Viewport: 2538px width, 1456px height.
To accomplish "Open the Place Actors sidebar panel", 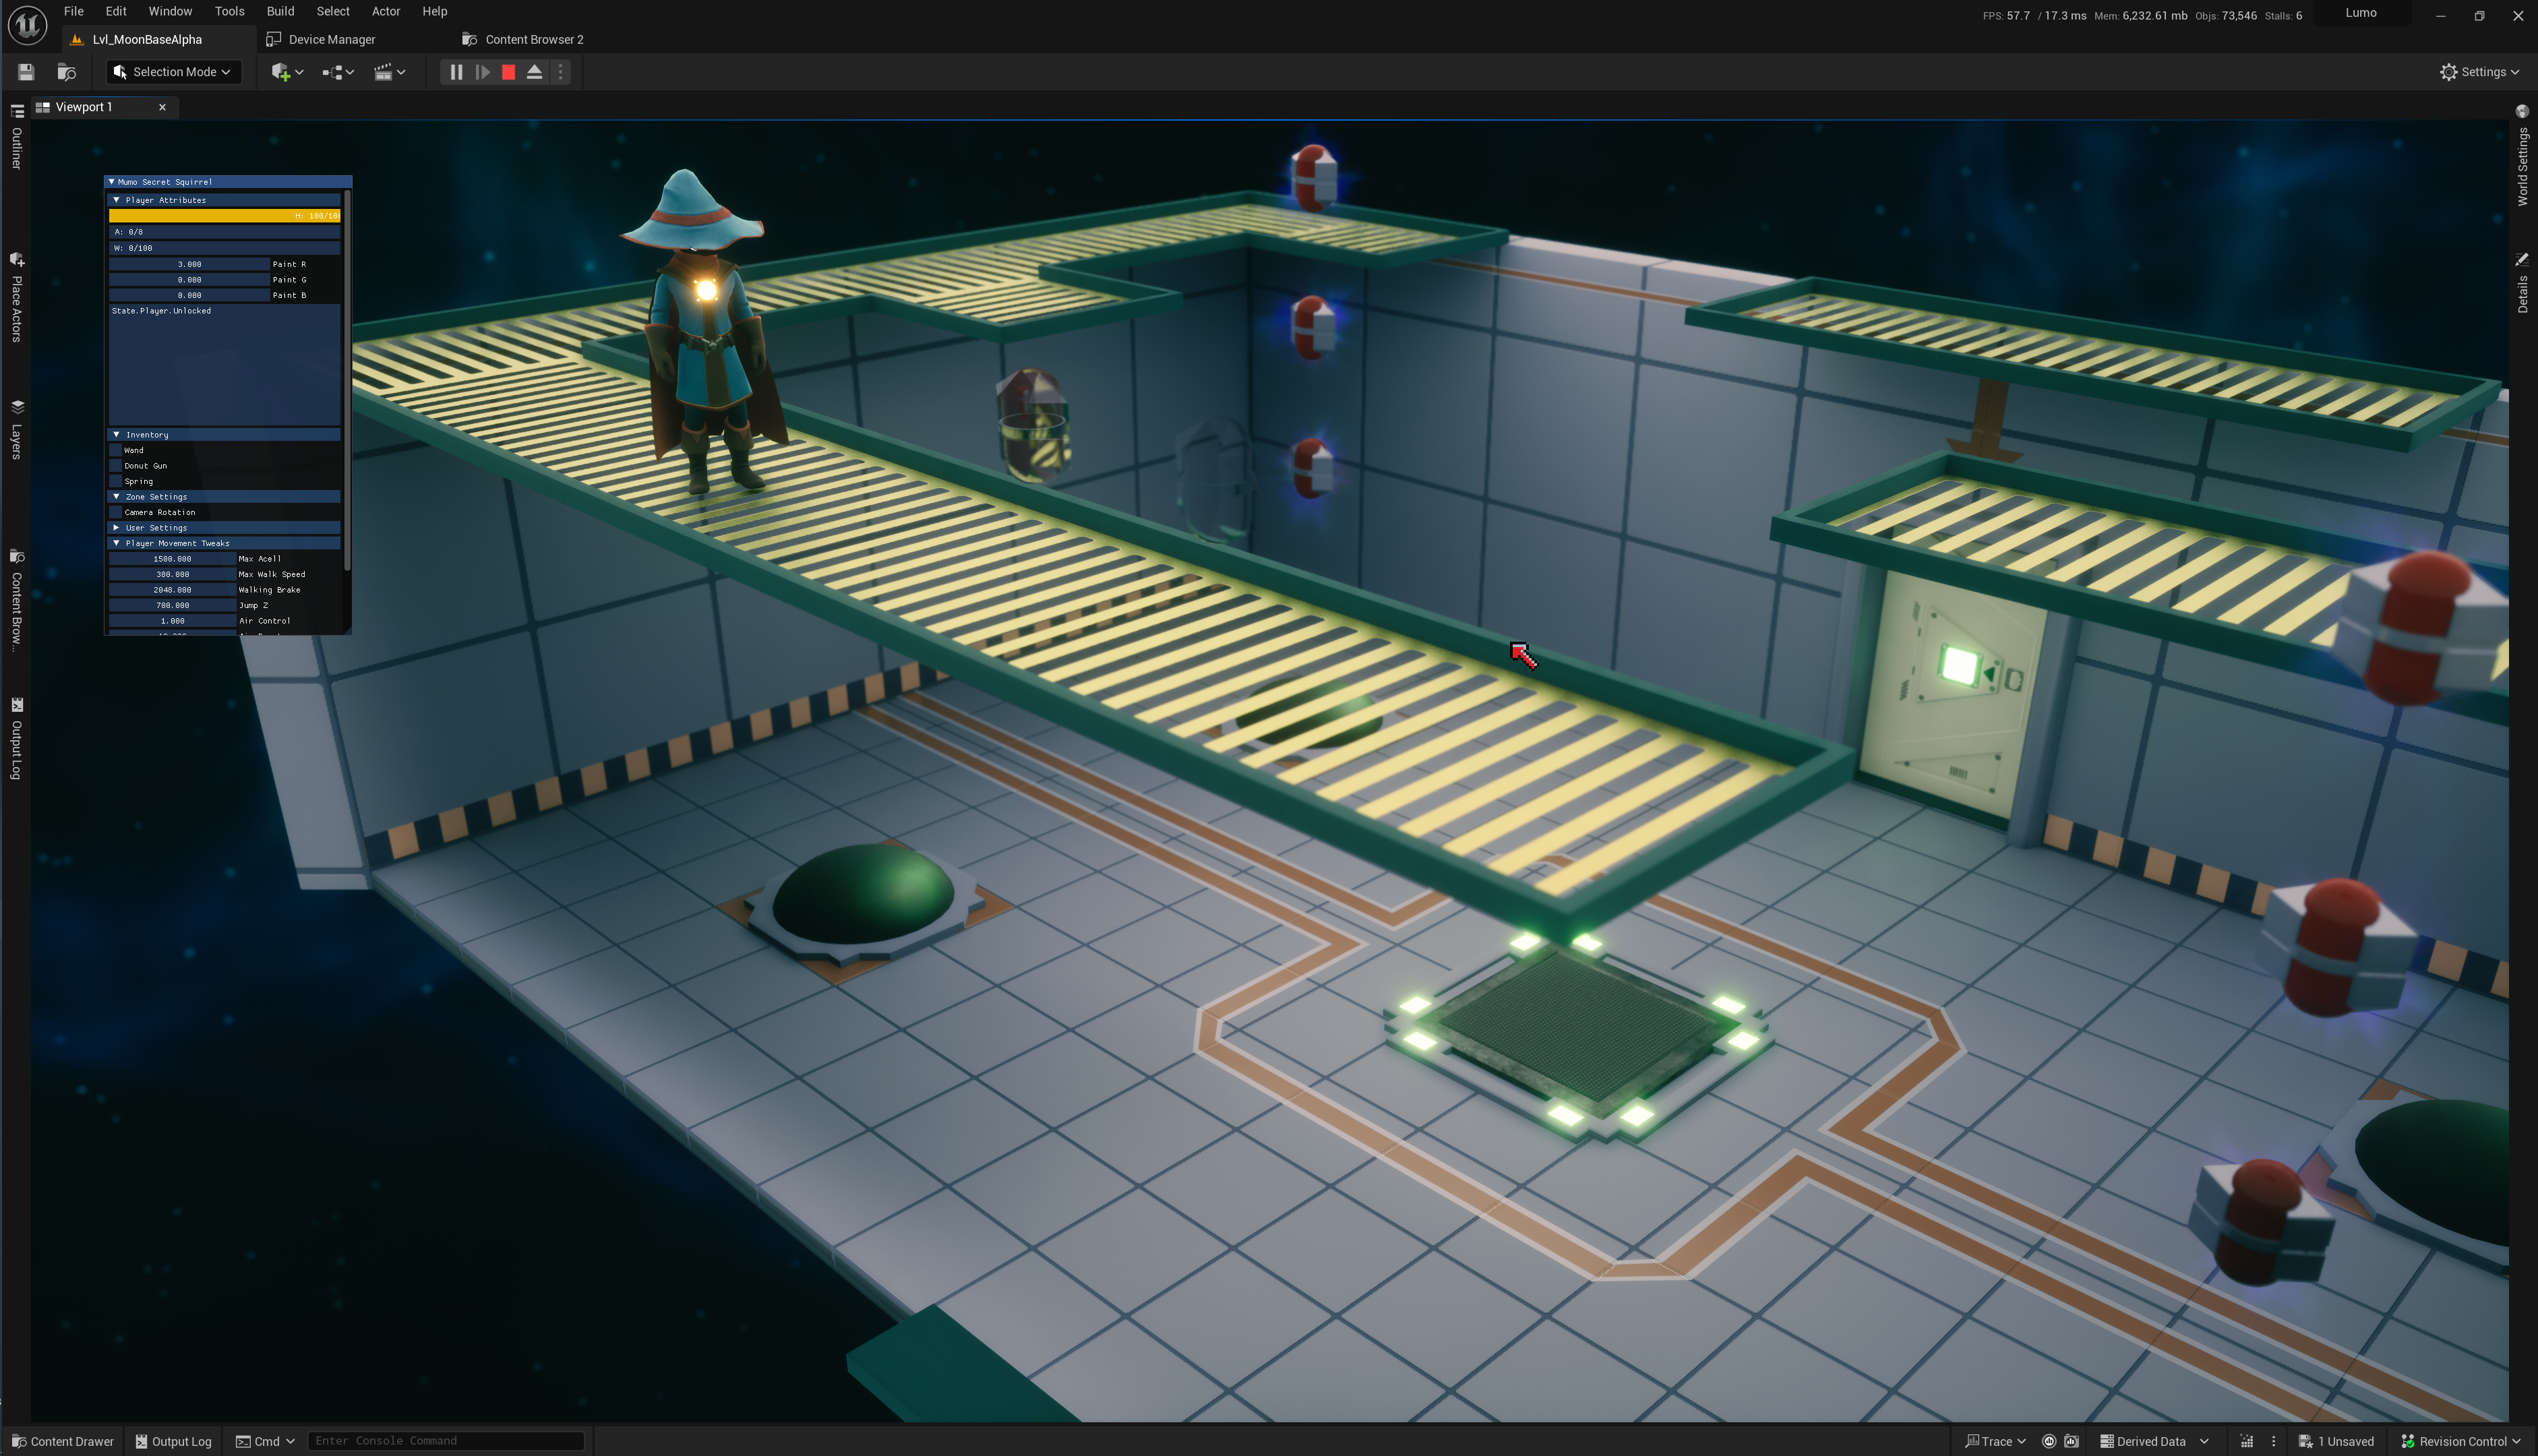I will pos(16,298).
